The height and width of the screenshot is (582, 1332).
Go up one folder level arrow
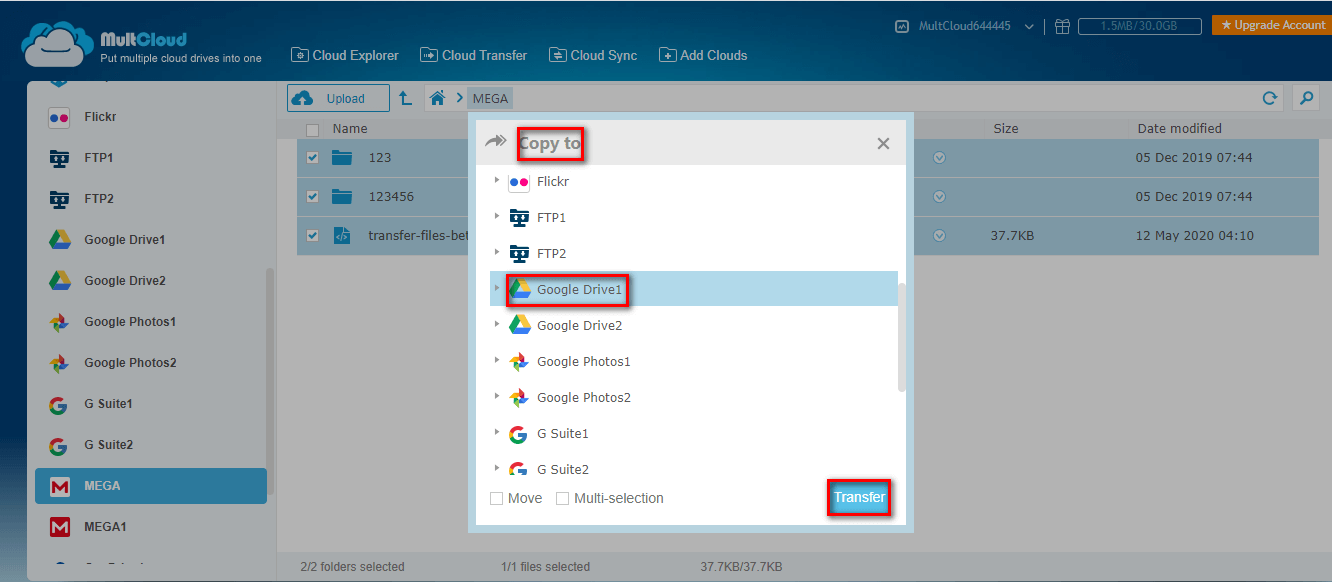(405, 98)
